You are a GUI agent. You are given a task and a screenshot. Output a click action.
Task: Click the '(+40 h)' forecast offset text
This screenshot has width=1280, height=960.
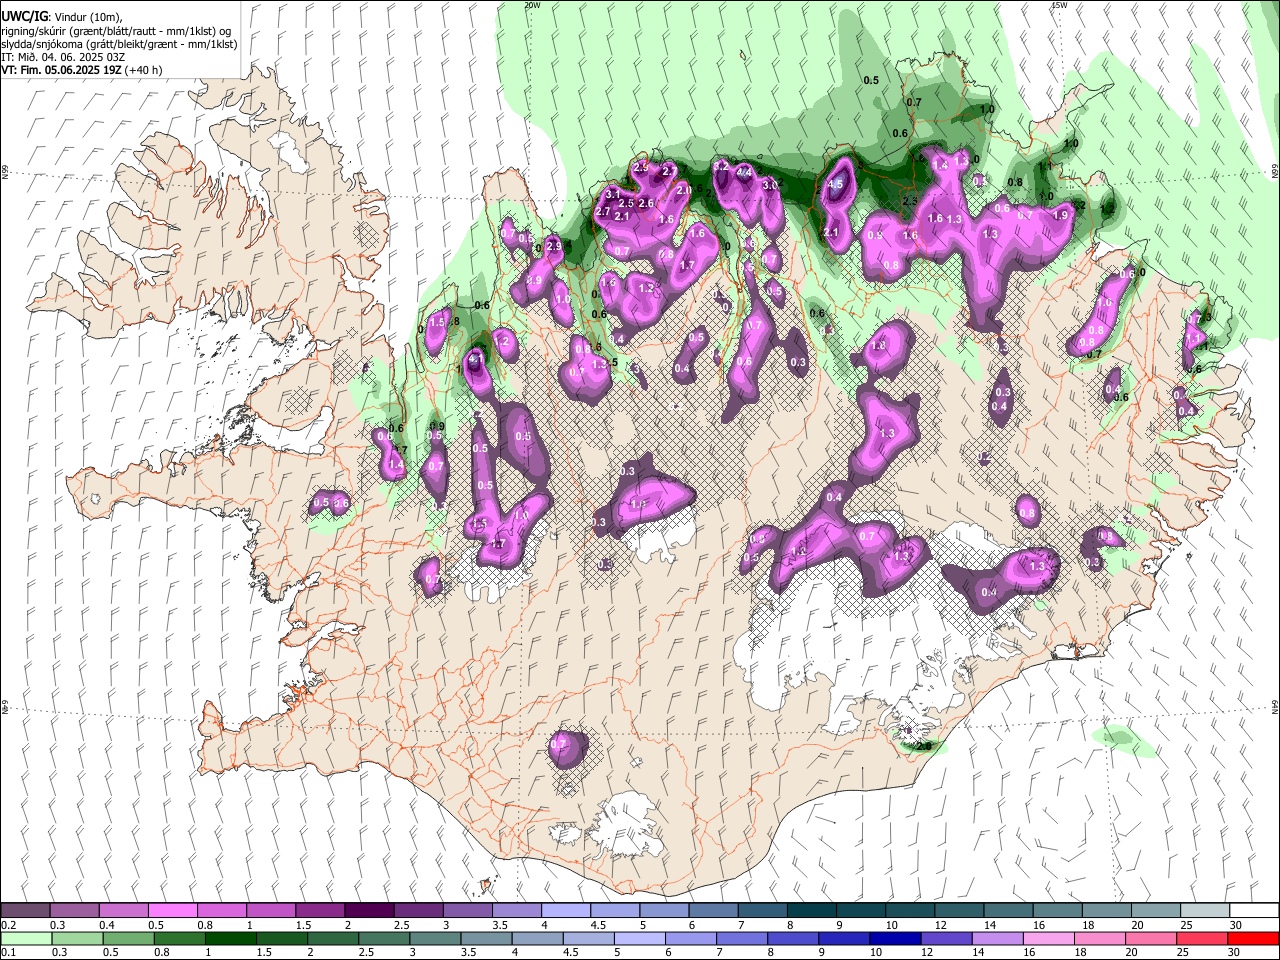(x=145, y=70)
